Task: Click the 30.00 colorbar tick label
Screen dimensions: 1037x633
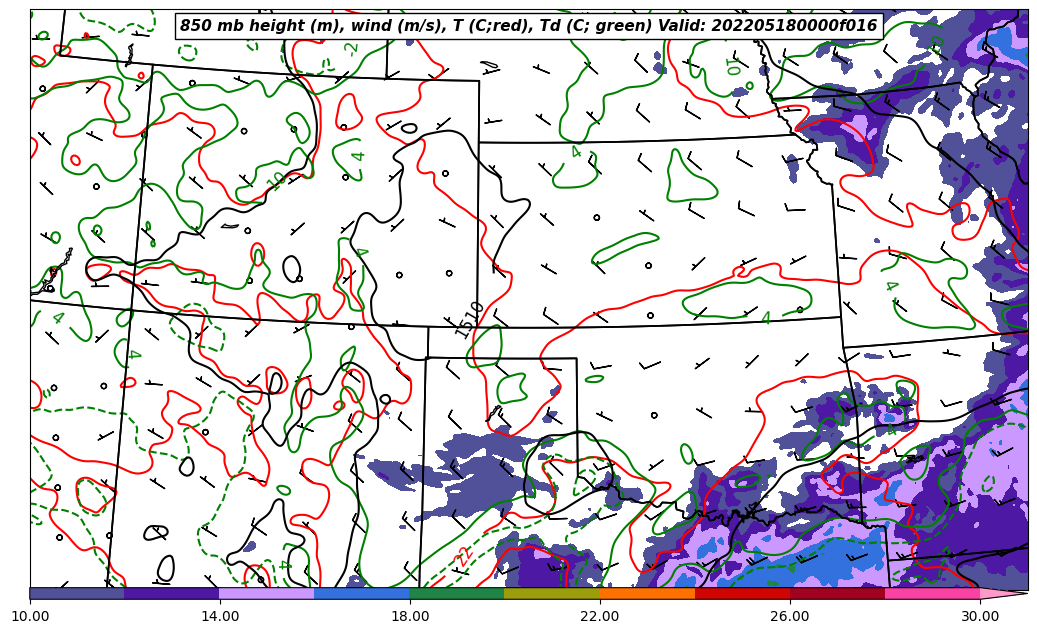Action: (980, 616)
